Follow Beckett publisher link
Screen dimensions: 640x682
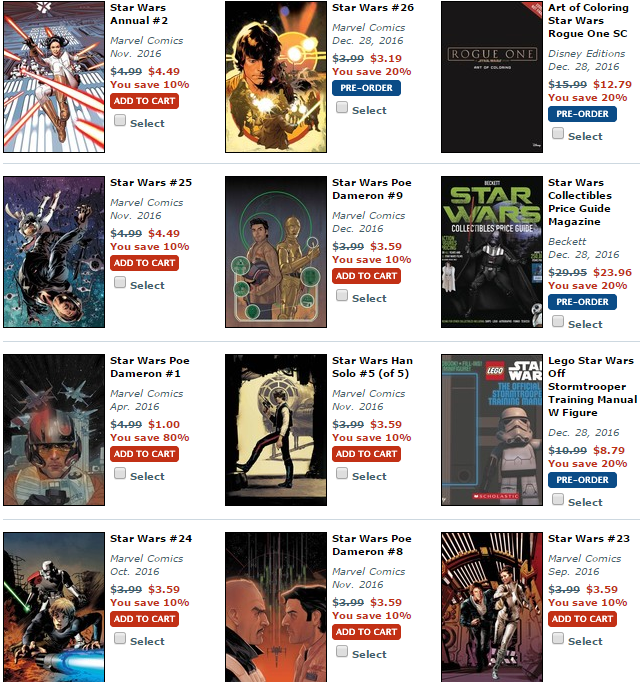pos(567,241)
